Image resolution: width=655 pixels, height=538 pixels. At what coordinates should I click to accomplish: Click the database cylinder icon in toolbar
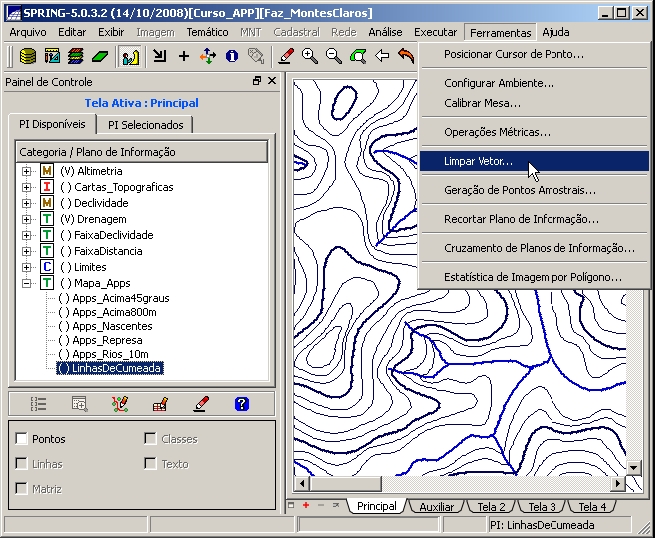tap(29, 56)
